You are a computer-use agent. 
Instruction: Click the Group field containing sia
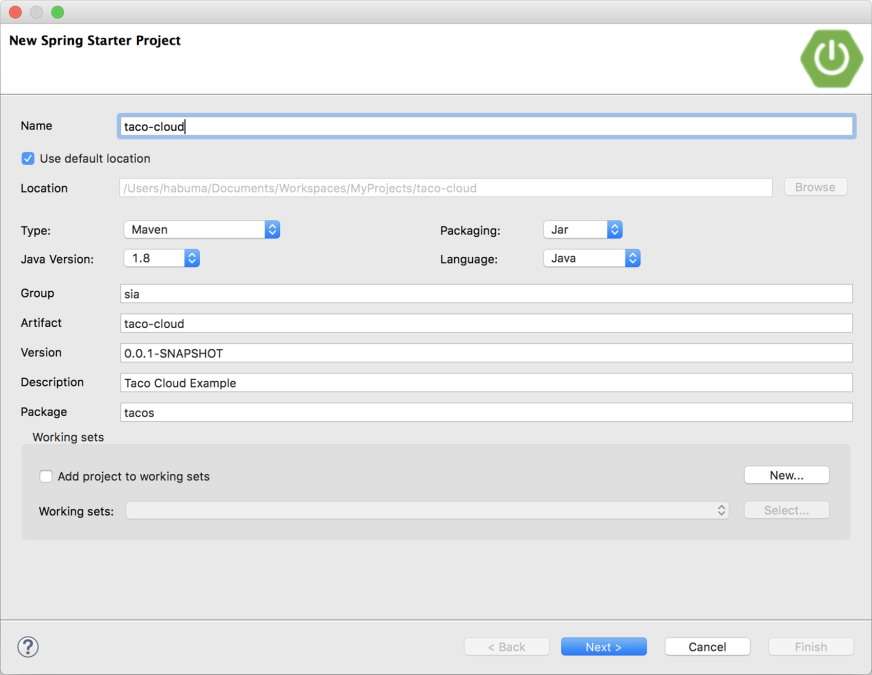(486, 294)
